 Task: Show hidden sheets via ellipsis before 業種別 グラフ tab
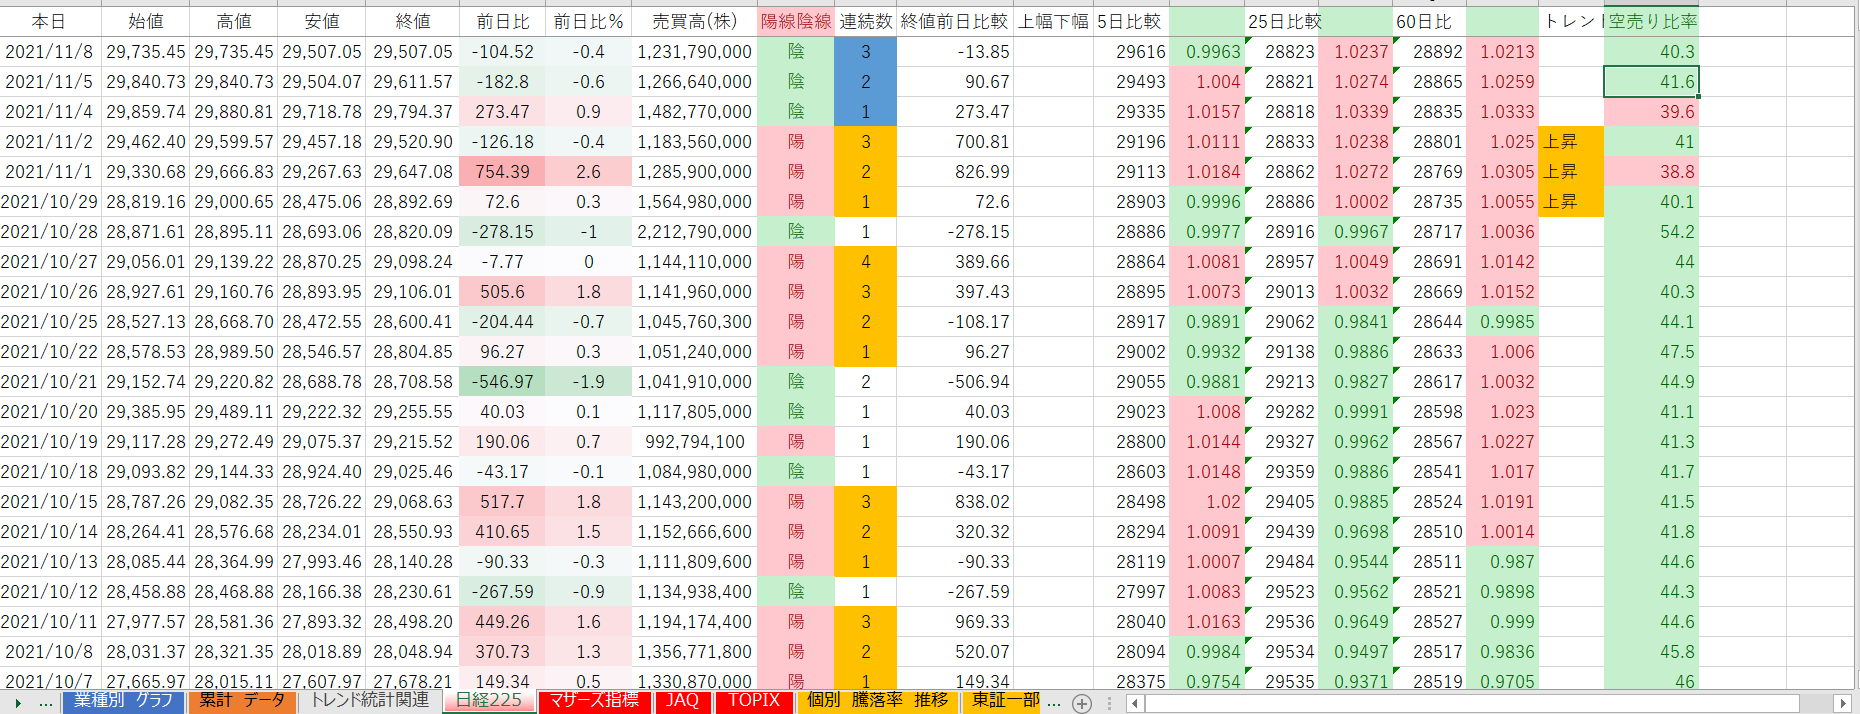coord(46,703)
